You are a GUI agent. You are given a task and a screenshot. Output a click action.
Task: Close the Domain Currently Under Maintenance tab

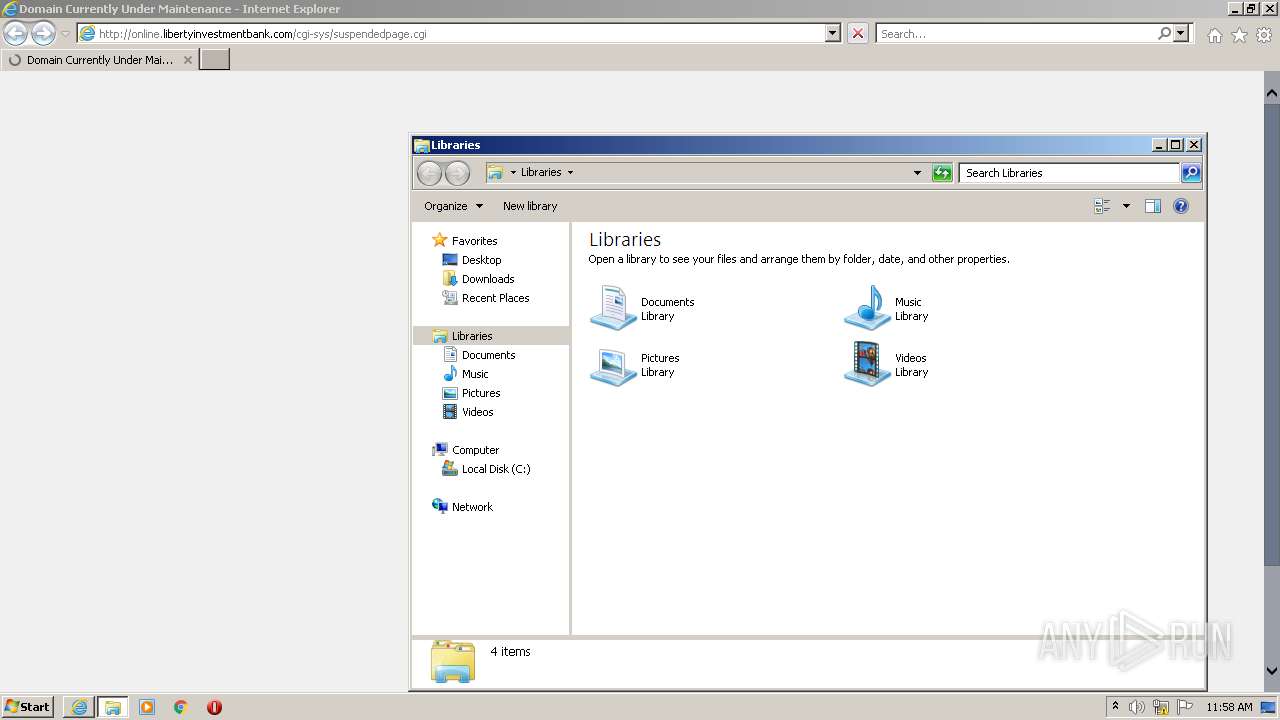[188, 60]
